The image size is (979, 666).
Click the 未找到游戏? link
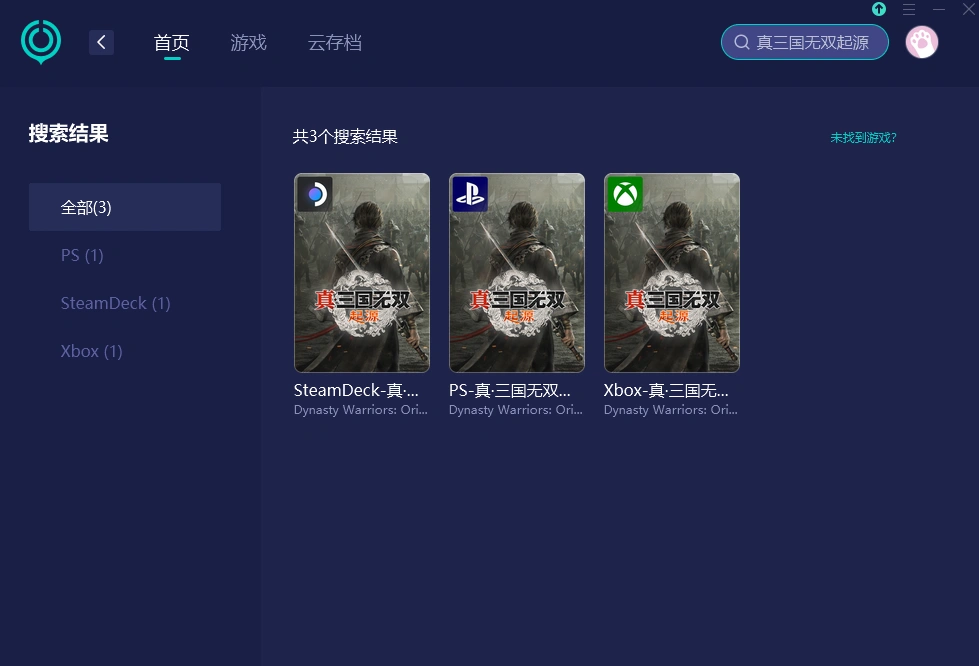point(863,137)
